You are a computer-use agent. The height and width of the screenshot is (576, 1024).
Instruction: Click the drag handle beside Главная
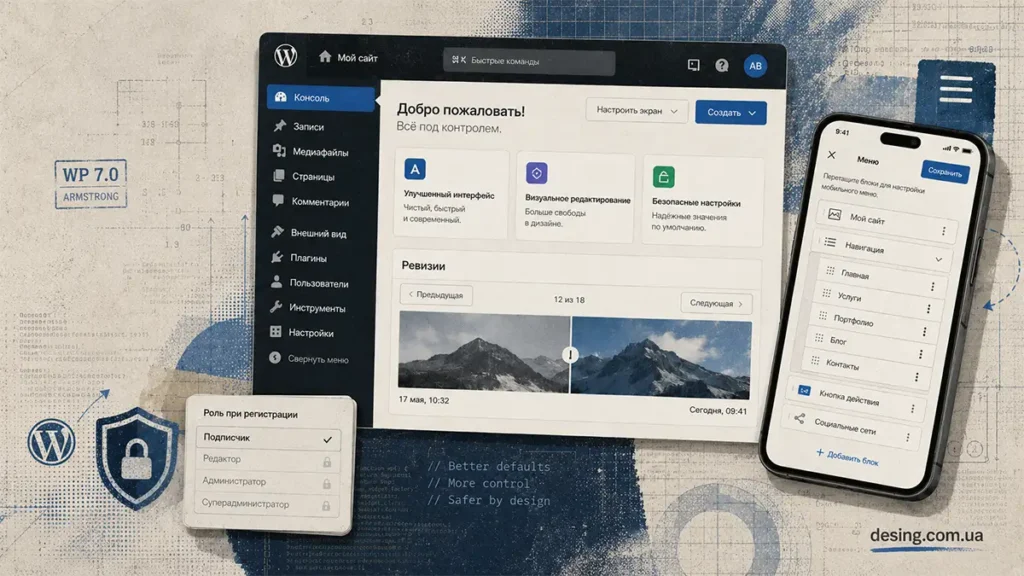point(831,270)
